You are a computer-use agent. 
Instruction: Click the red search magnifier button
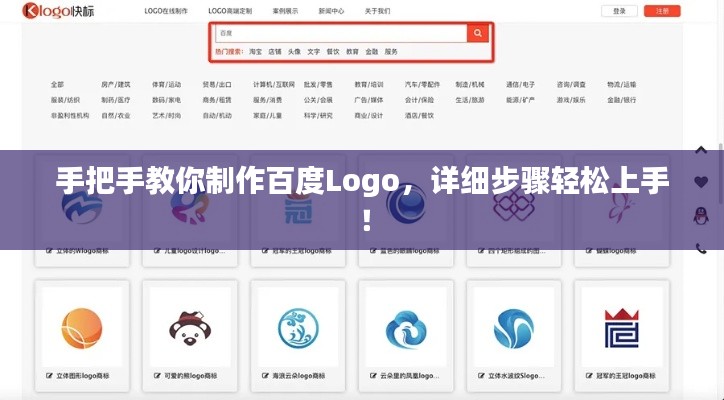(479, 33)
